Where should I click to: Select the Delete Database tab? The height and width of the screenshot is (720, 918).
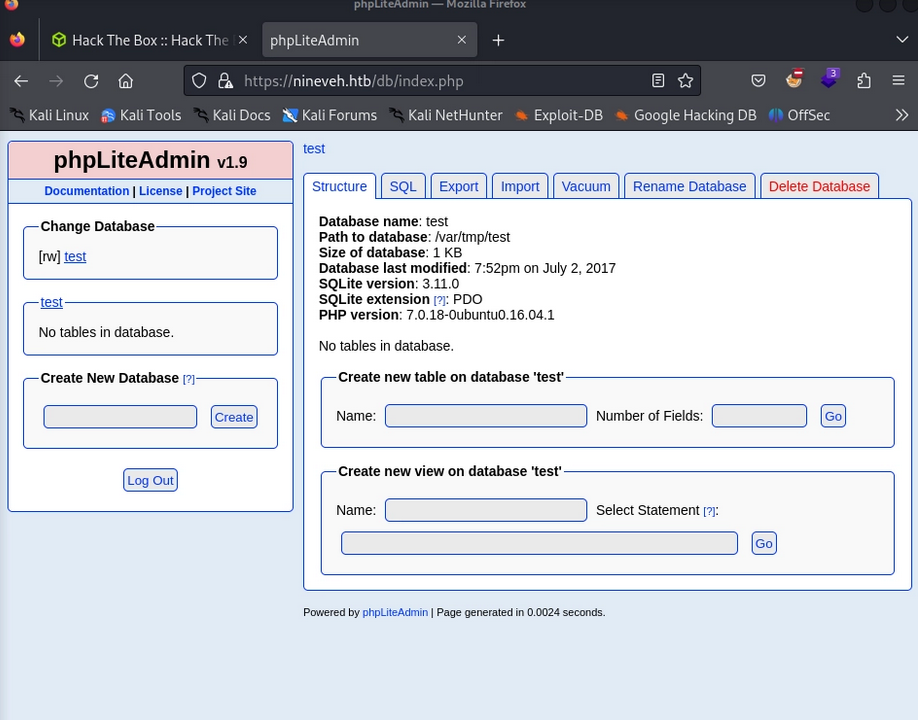819,186
